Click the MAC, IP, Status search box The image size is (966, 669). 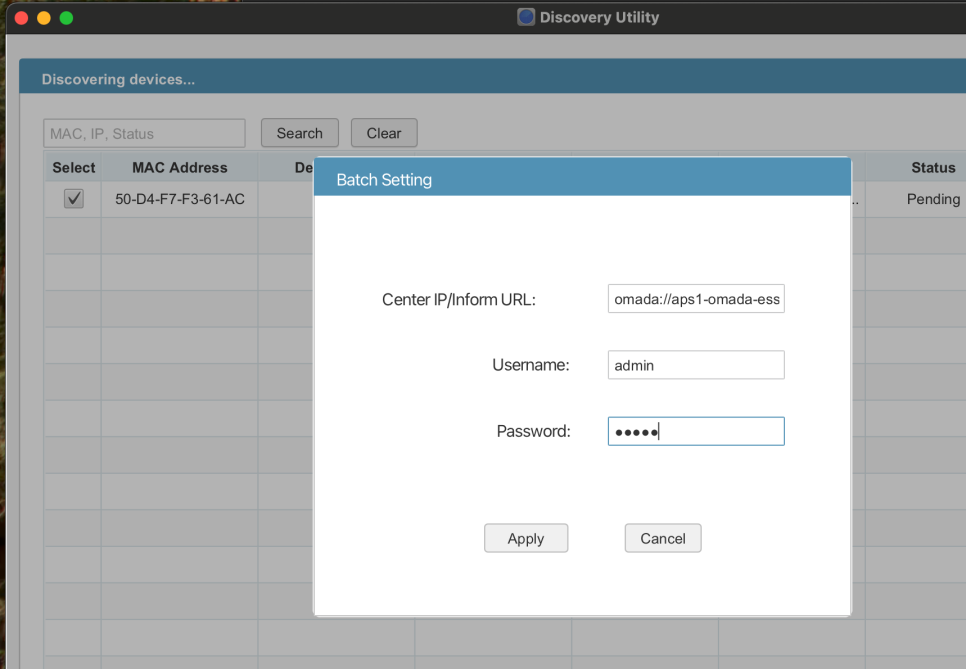pos(144,133)
